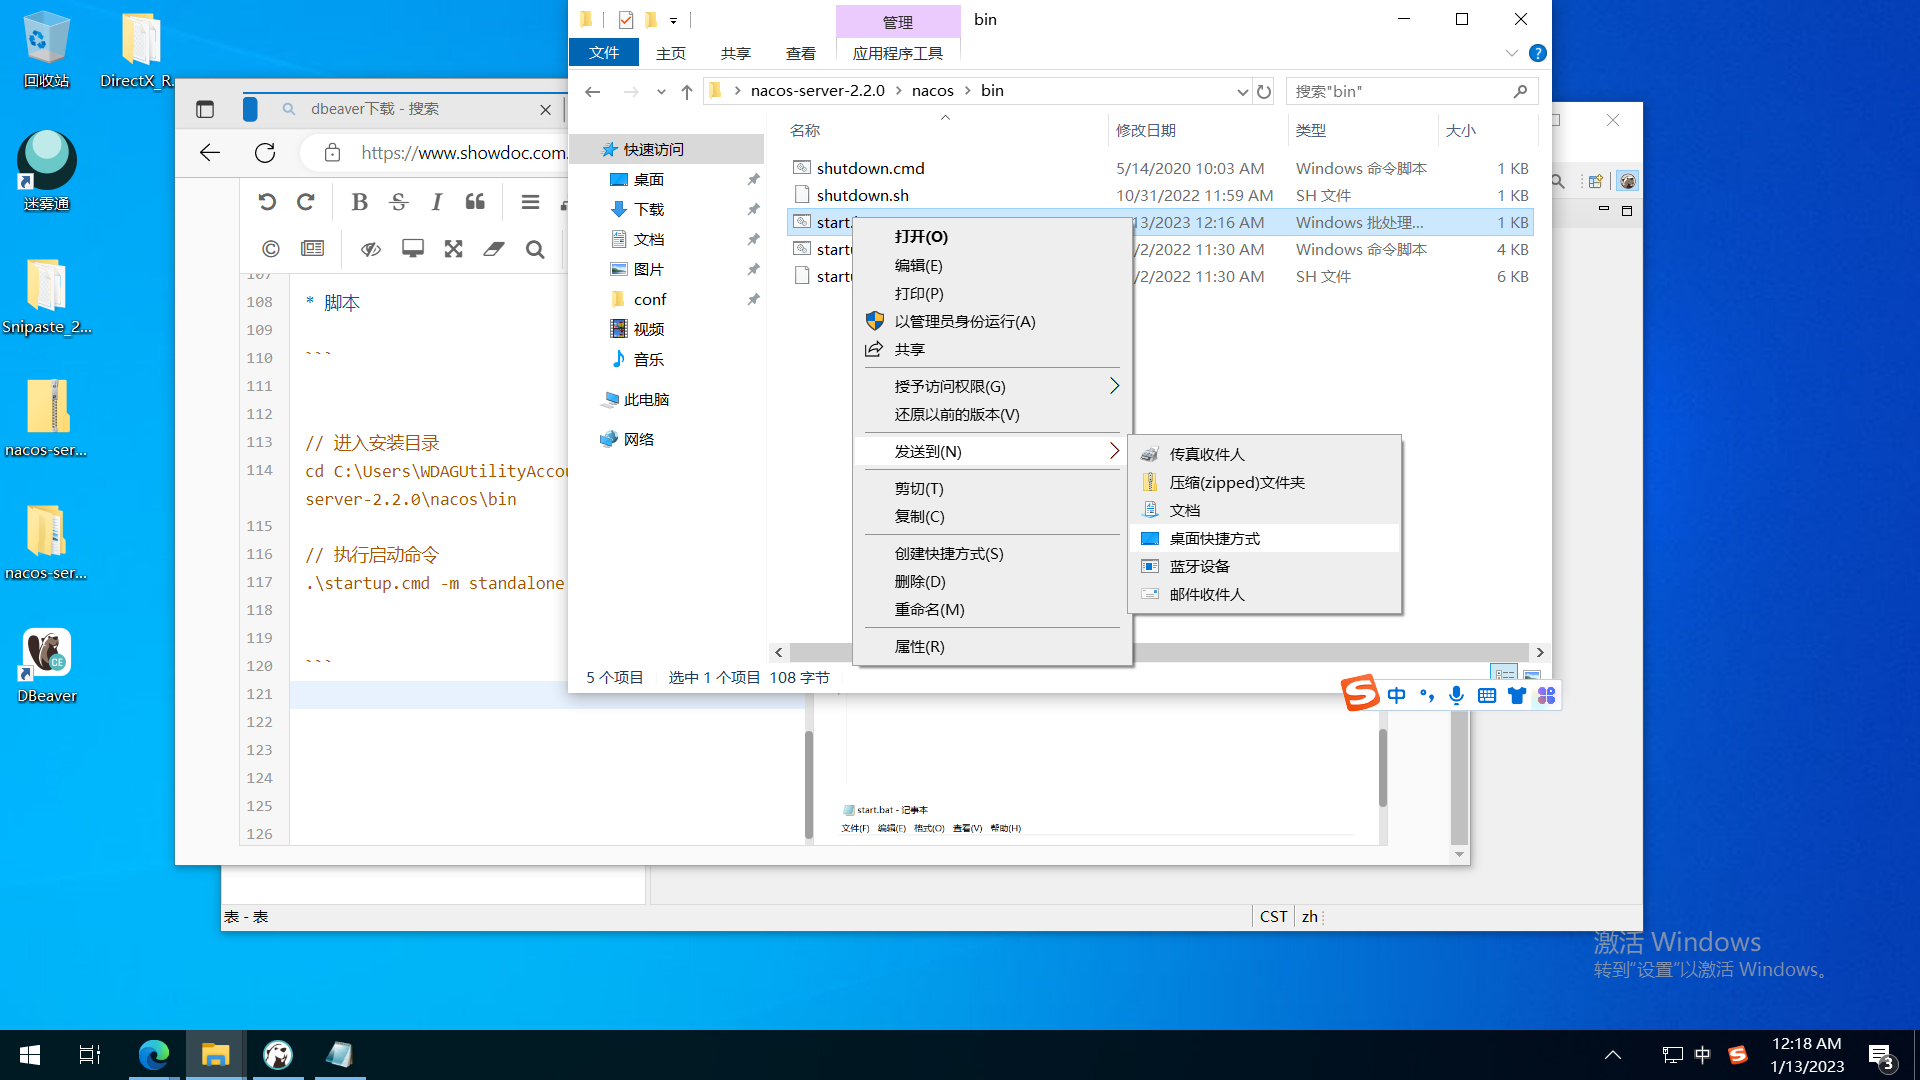Click the Explorer help question mark icon
This screenshot has width=1920, height=1080.
(1538, 53)
